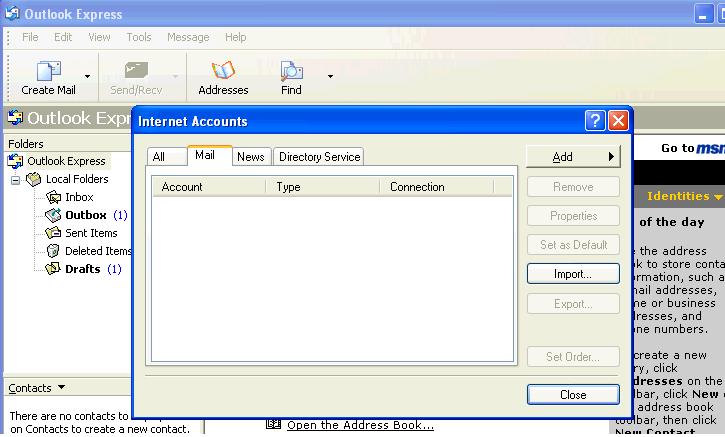Sort by the Account column header
This screenshot has width=725, height=437.
tap(209, 187)
